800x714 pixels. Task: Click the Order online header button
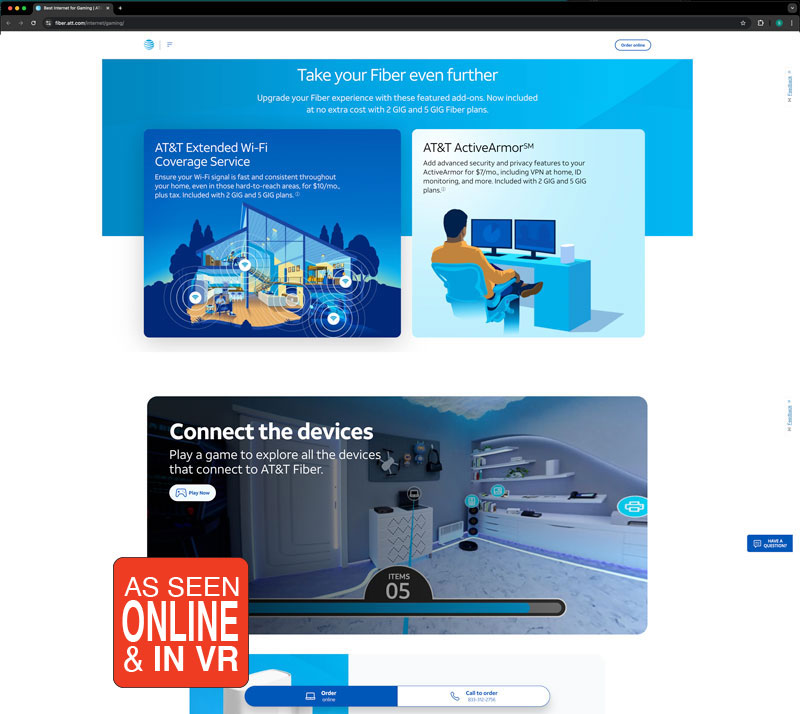click(x=633, y=45)
